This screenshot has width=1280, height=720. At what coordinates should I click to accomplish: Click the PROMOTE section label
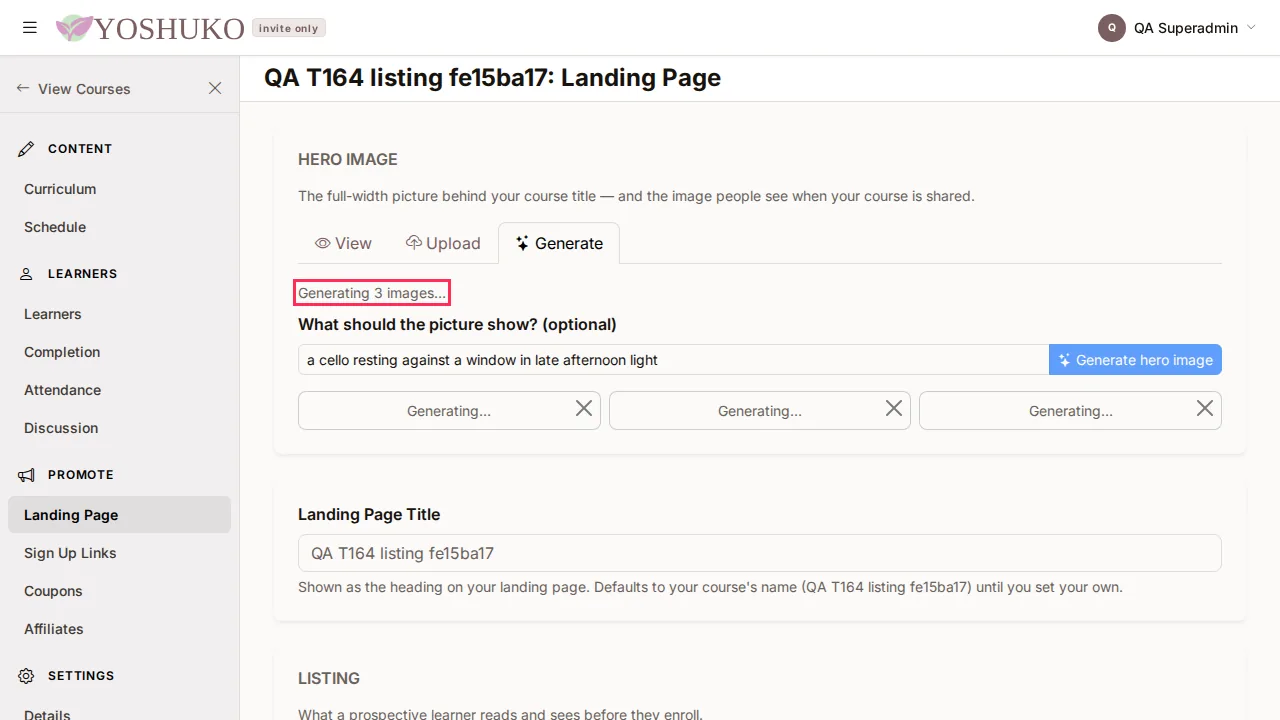[81, 475]
